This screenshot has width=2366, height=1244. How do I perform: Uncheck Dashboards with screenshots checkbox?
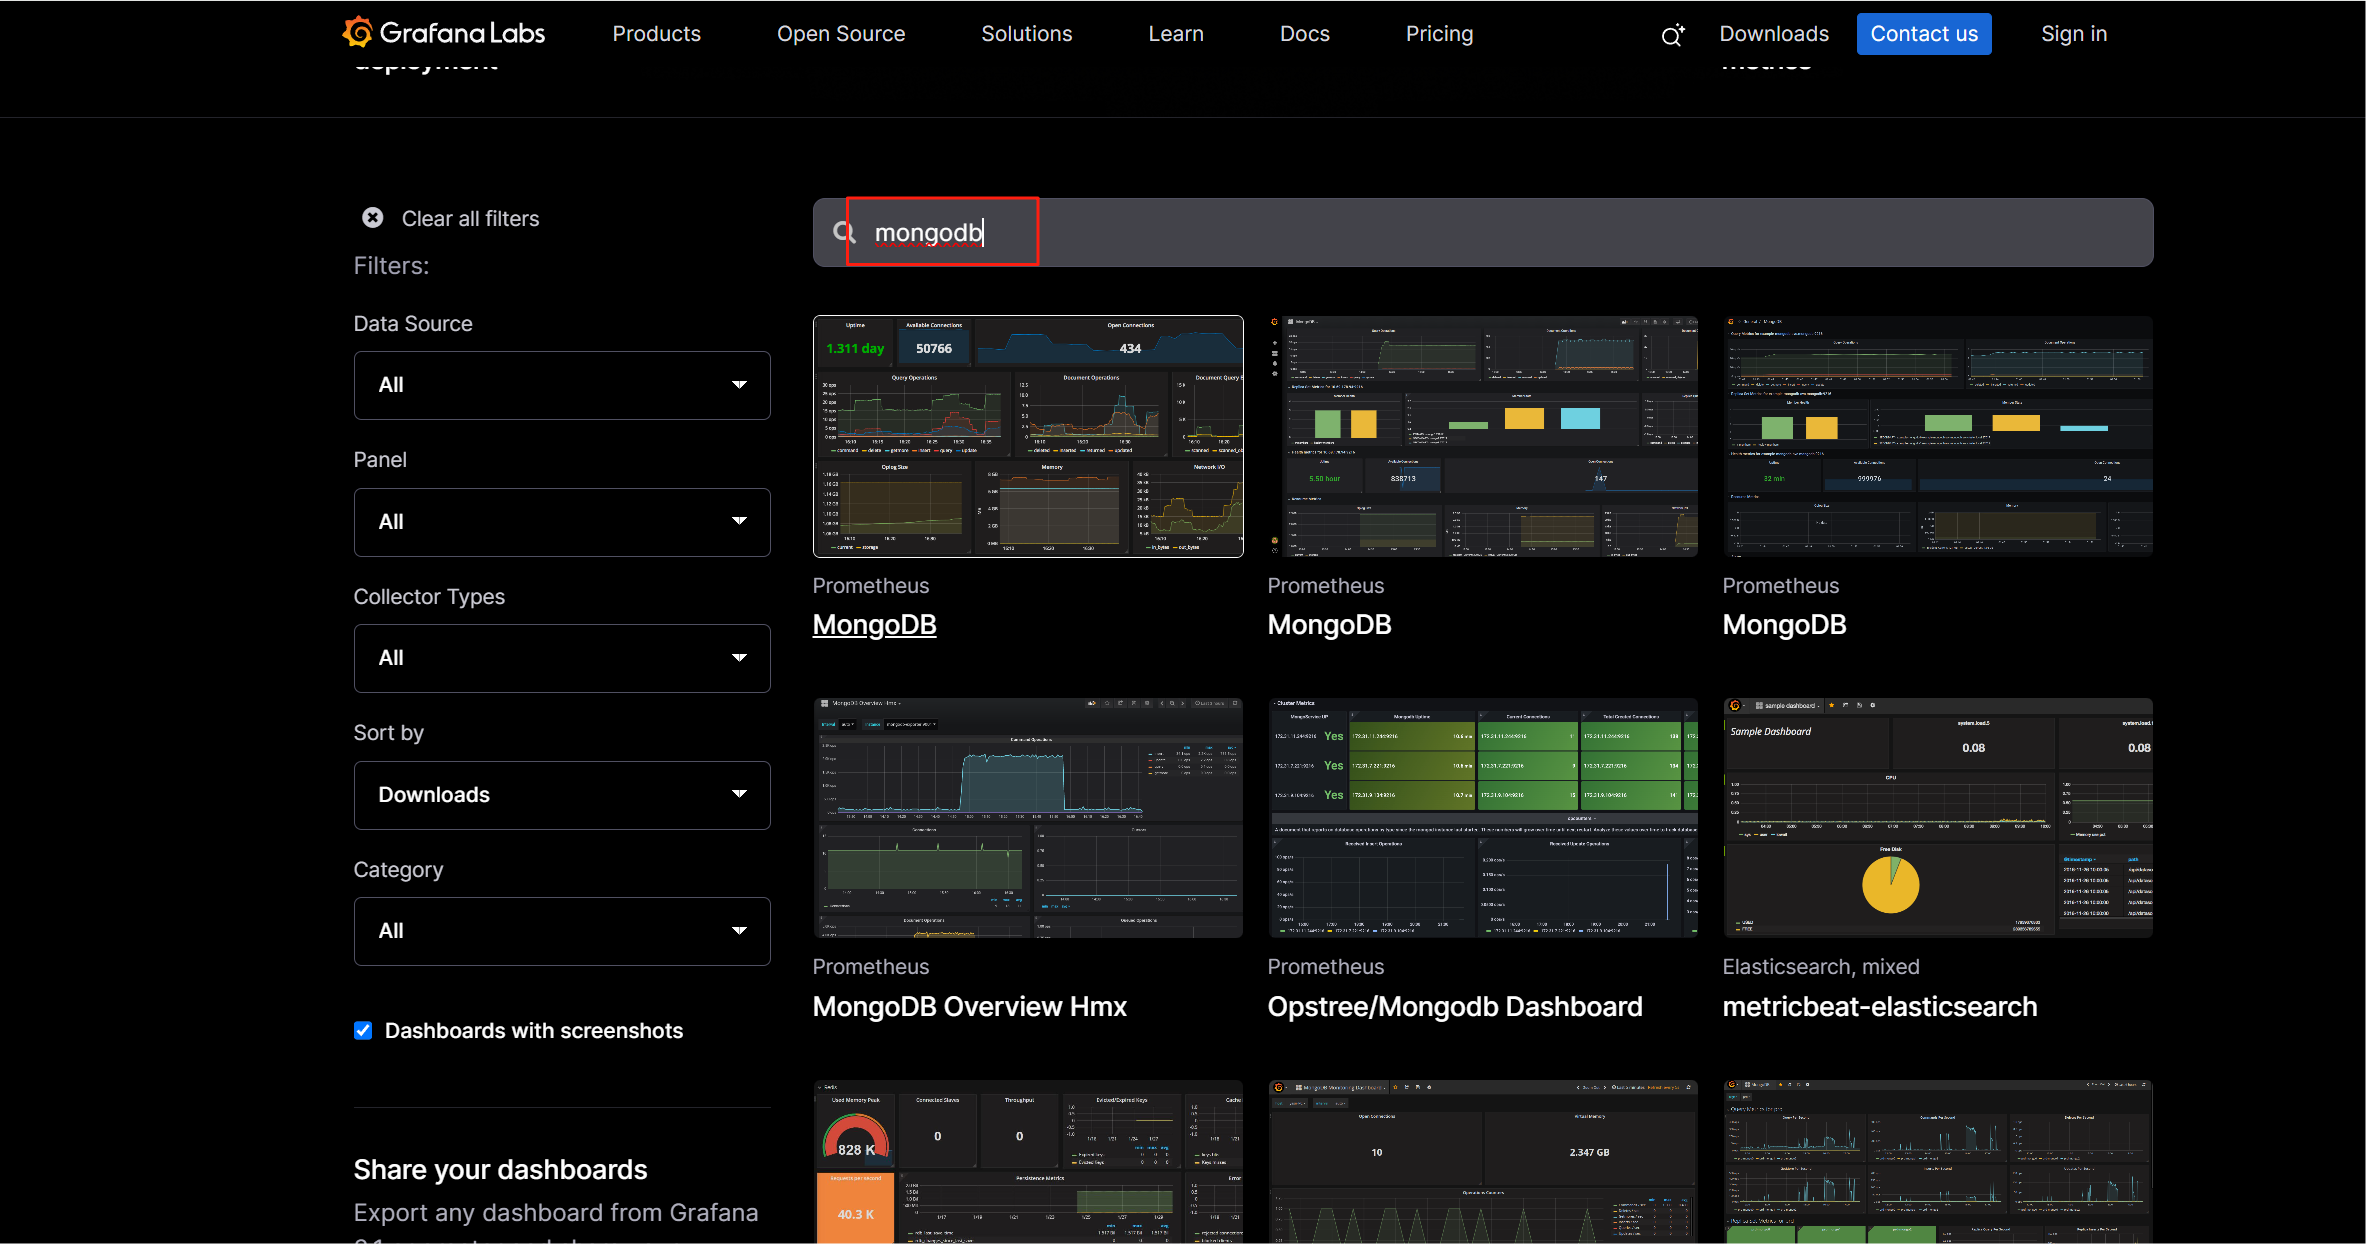click(x=363, y=1031)
